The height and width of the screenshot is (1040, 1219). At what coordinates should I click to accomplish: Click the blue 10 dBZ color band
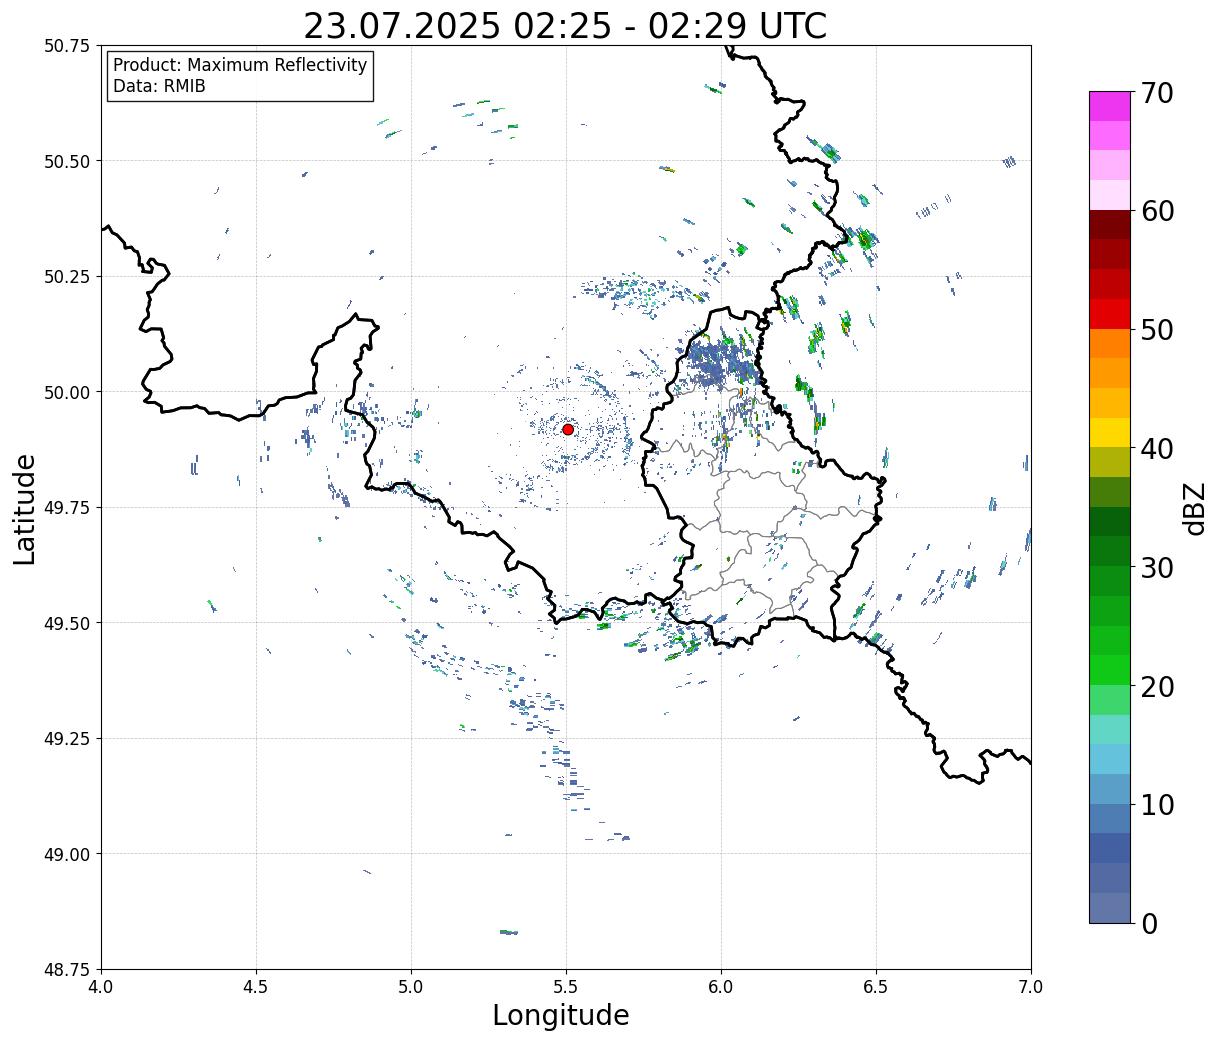pyautogui.click(x=1109, y=818)
